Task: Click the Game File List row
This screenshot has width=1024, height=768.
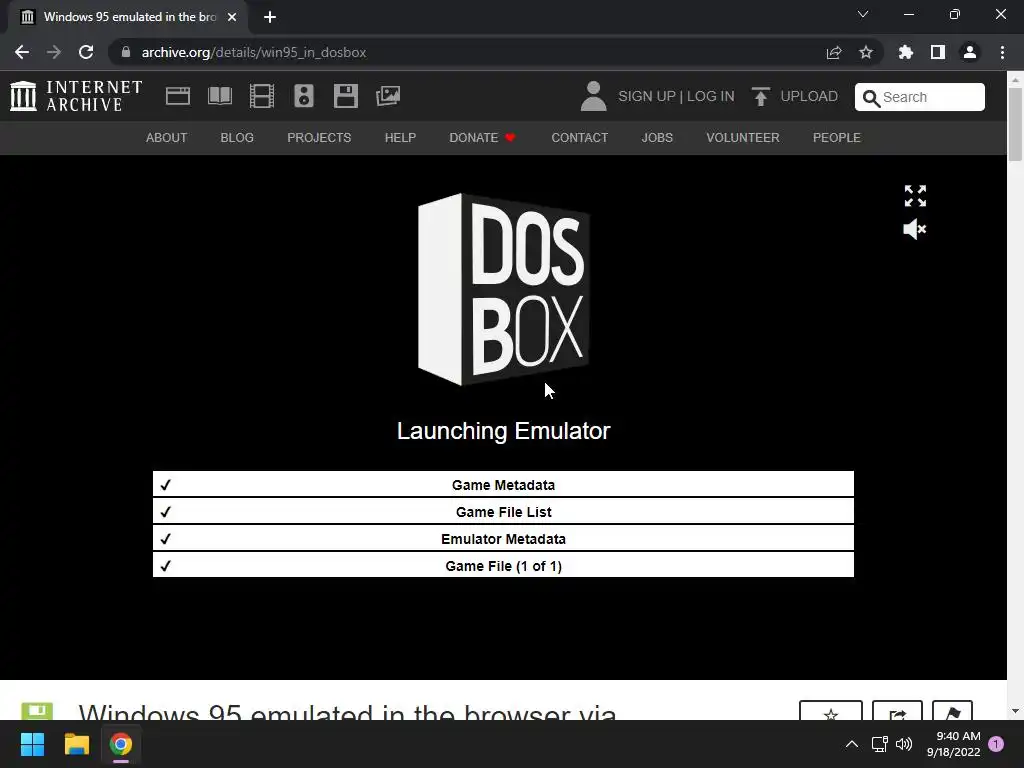Action: click(503, 512)
